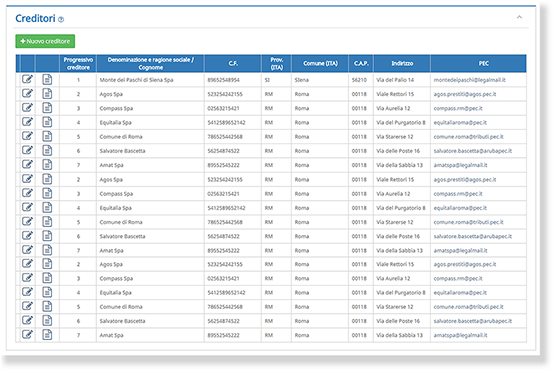Viewport: 555px width, 371px height.
Task: Edit the first Comune di Roma row
Action: click(28, 136)
